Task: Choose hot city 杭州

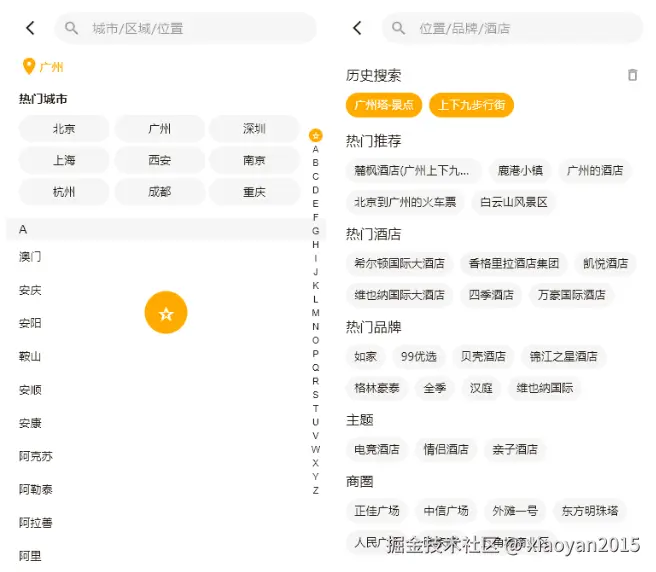Action: point(64,192)
